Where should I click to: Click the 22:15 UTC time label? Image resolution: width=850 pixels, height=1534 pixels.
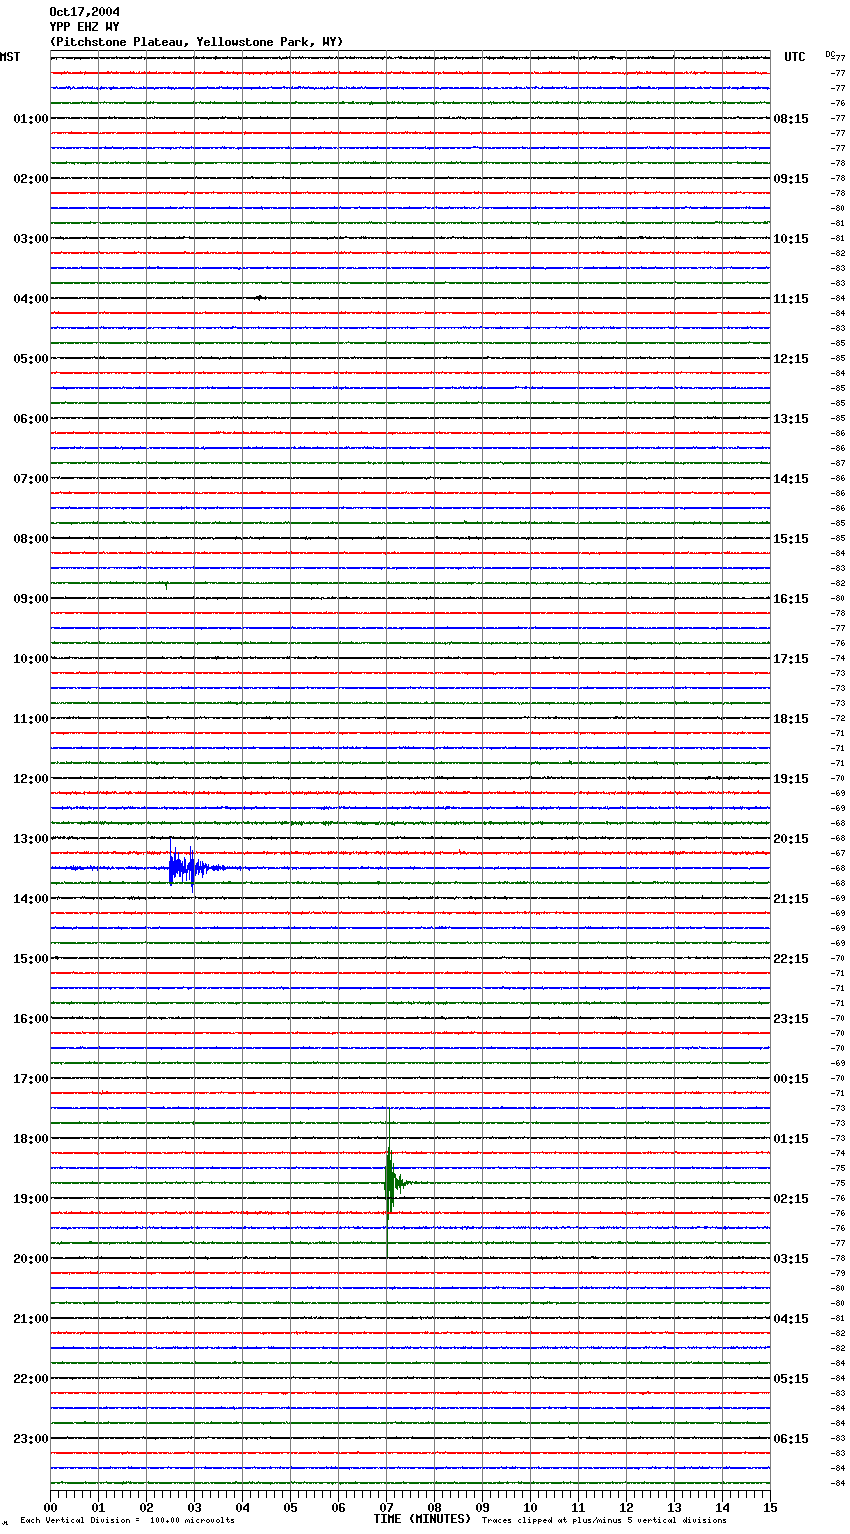tap(791, 959)
